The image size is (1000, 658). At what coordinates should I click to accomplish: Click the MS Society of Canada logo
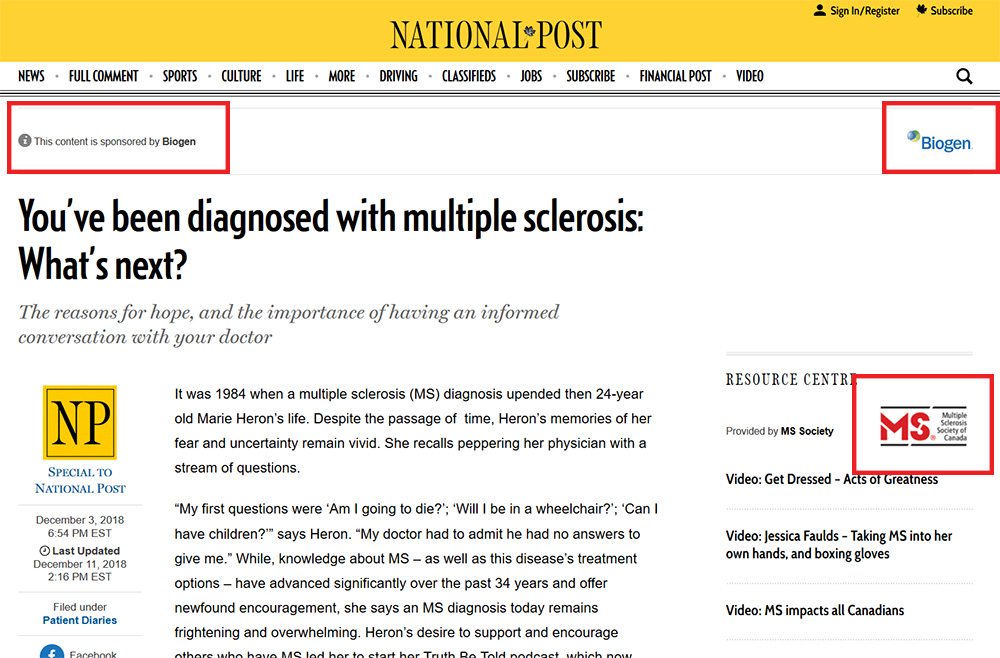(x=923, y=425)
